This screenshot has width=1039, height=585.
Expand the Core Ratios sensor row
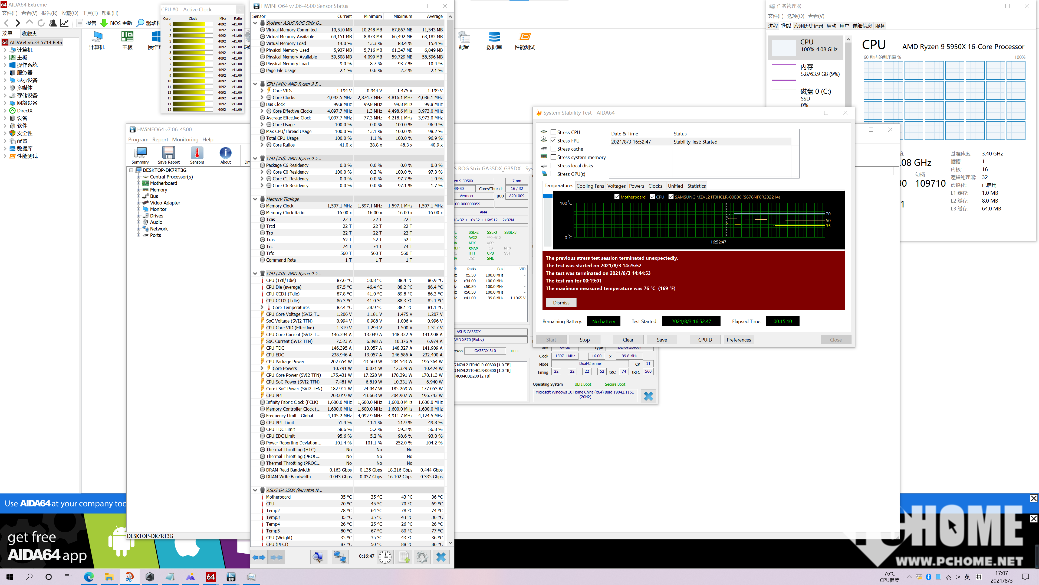262,145
